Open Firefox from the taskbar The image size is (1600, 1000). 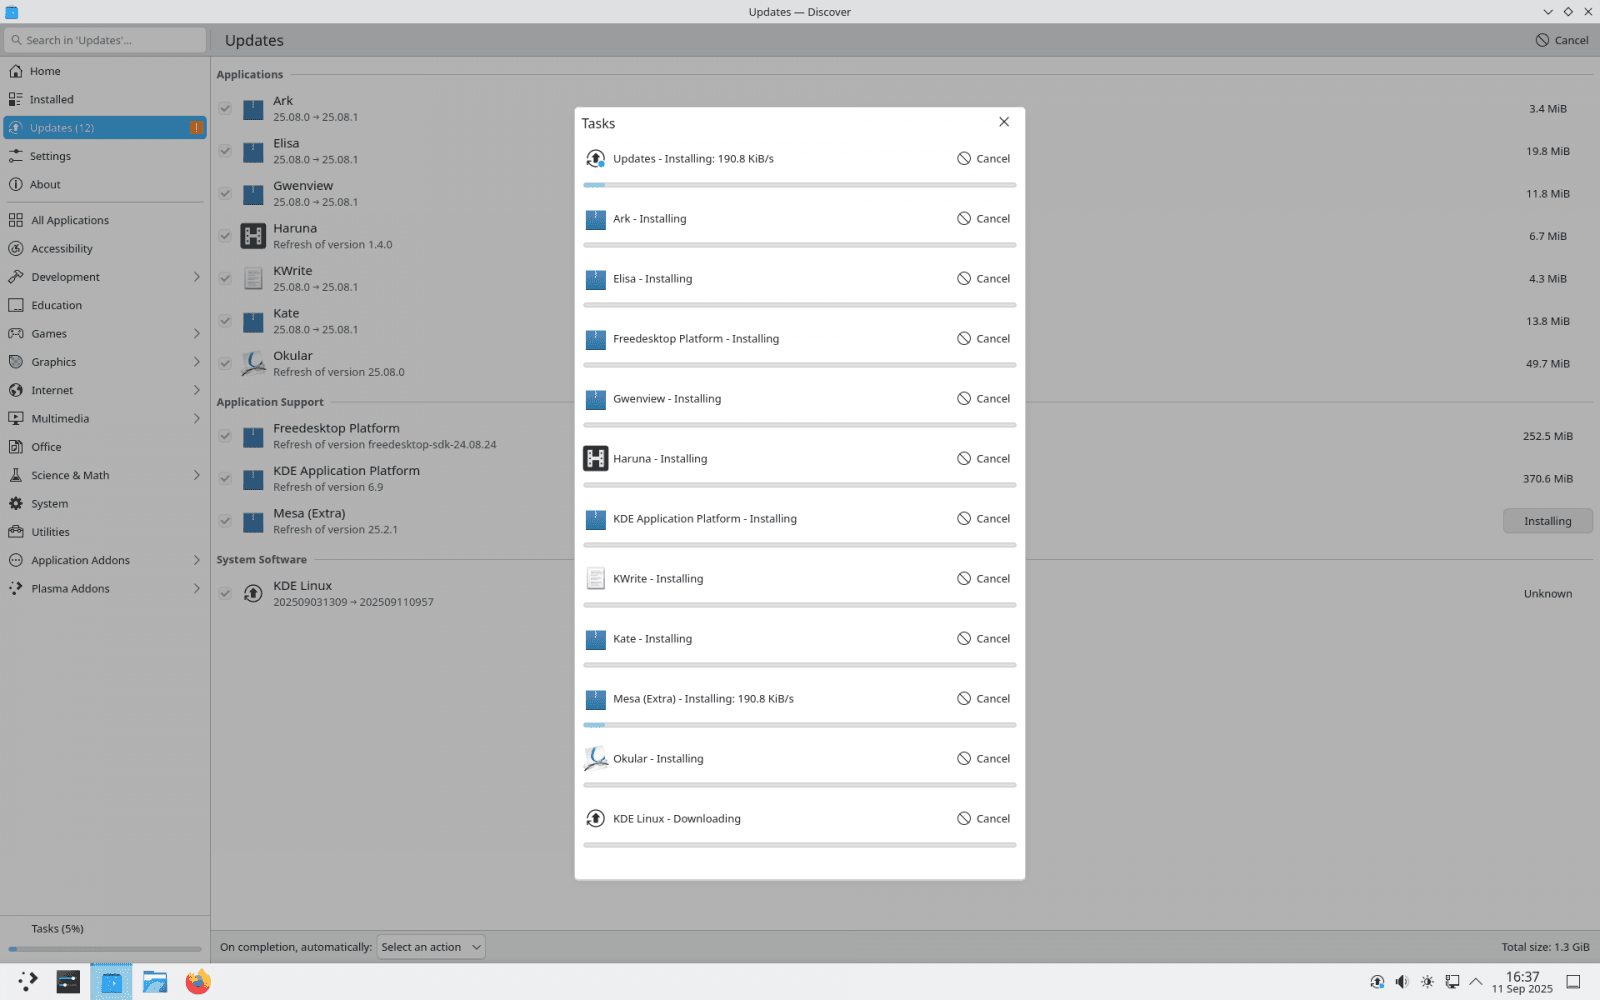[x=198, y=982]
